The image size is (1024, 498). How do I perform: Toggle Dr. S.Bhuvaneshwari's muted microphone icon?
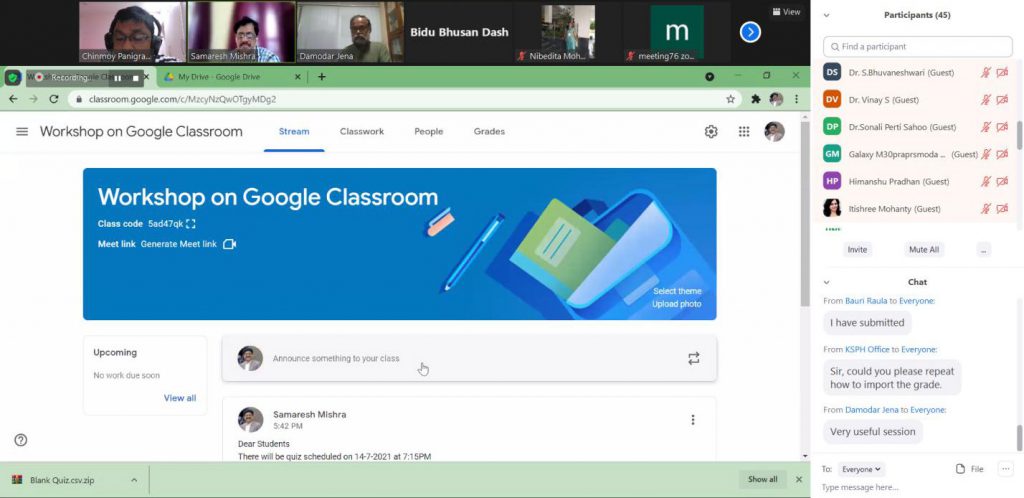(985, 72)
